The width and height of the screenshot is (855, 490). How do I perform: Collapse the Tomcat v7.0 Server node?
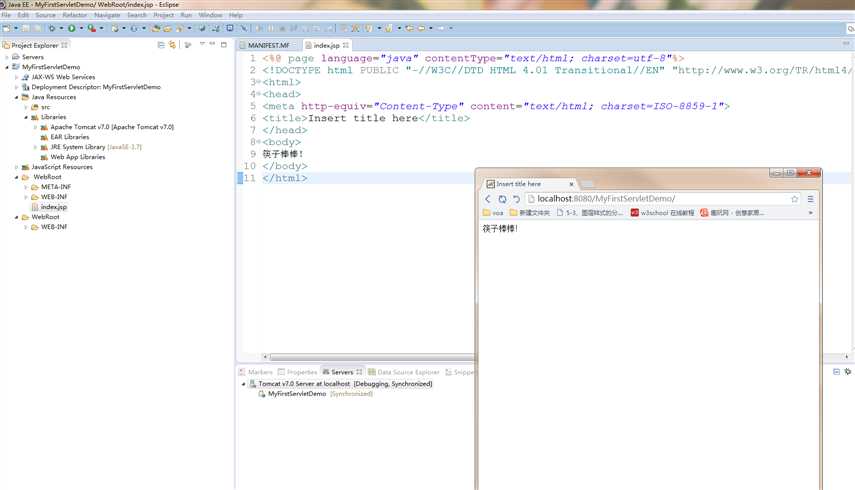(244, 384)
